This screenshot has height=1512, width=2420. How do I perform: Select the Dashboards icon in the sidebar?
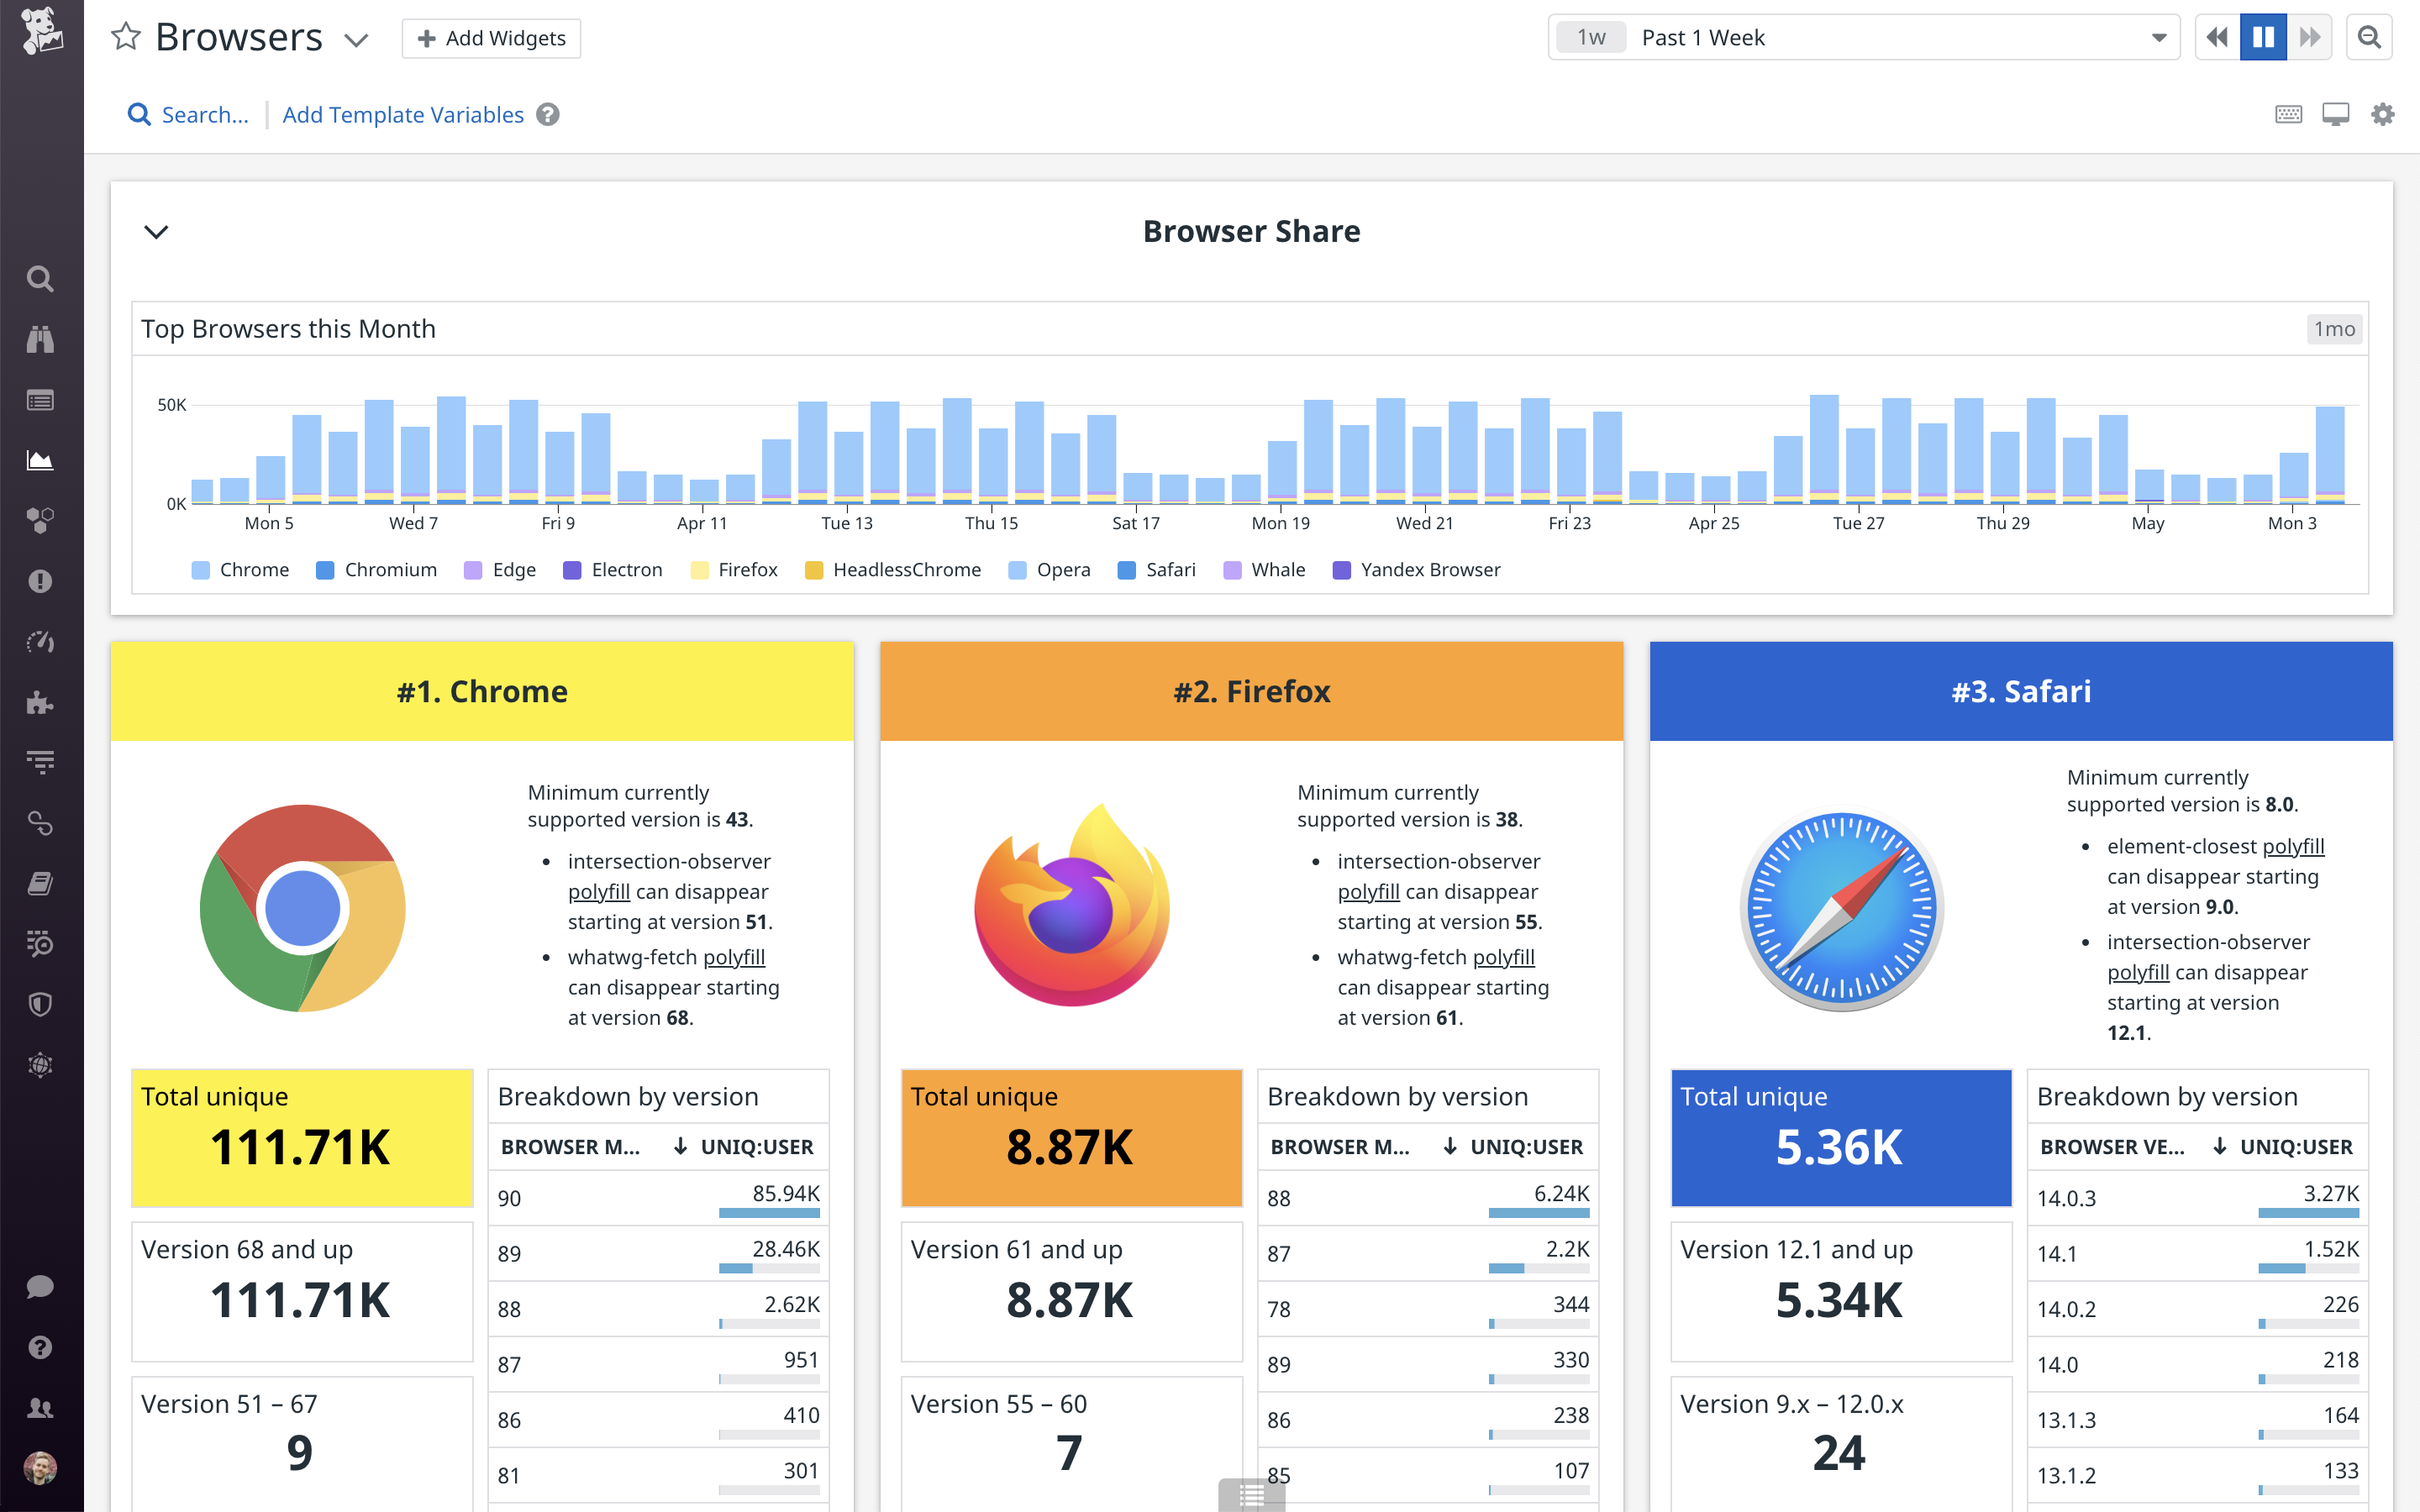click(x=40, y=399)
